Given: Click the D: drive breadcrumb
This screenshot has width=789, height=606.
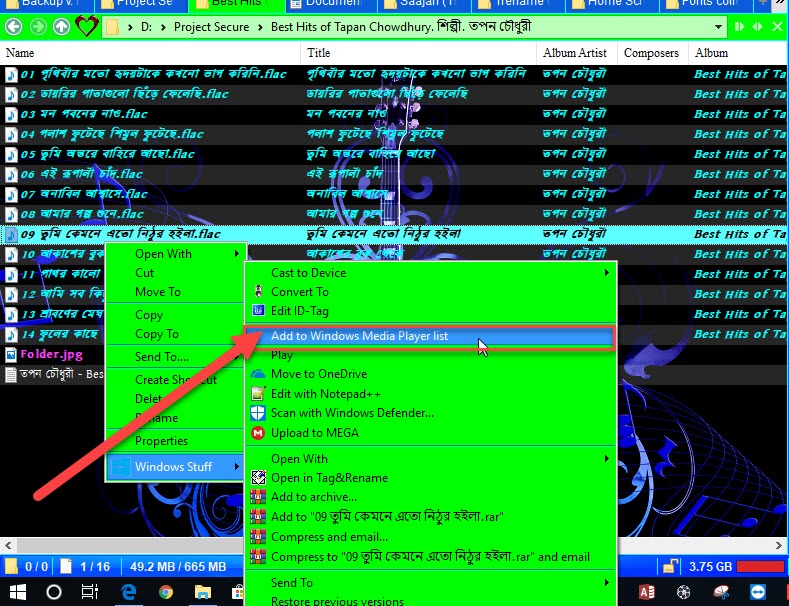Looking at the screenshot, I should (x=146, y=27).
